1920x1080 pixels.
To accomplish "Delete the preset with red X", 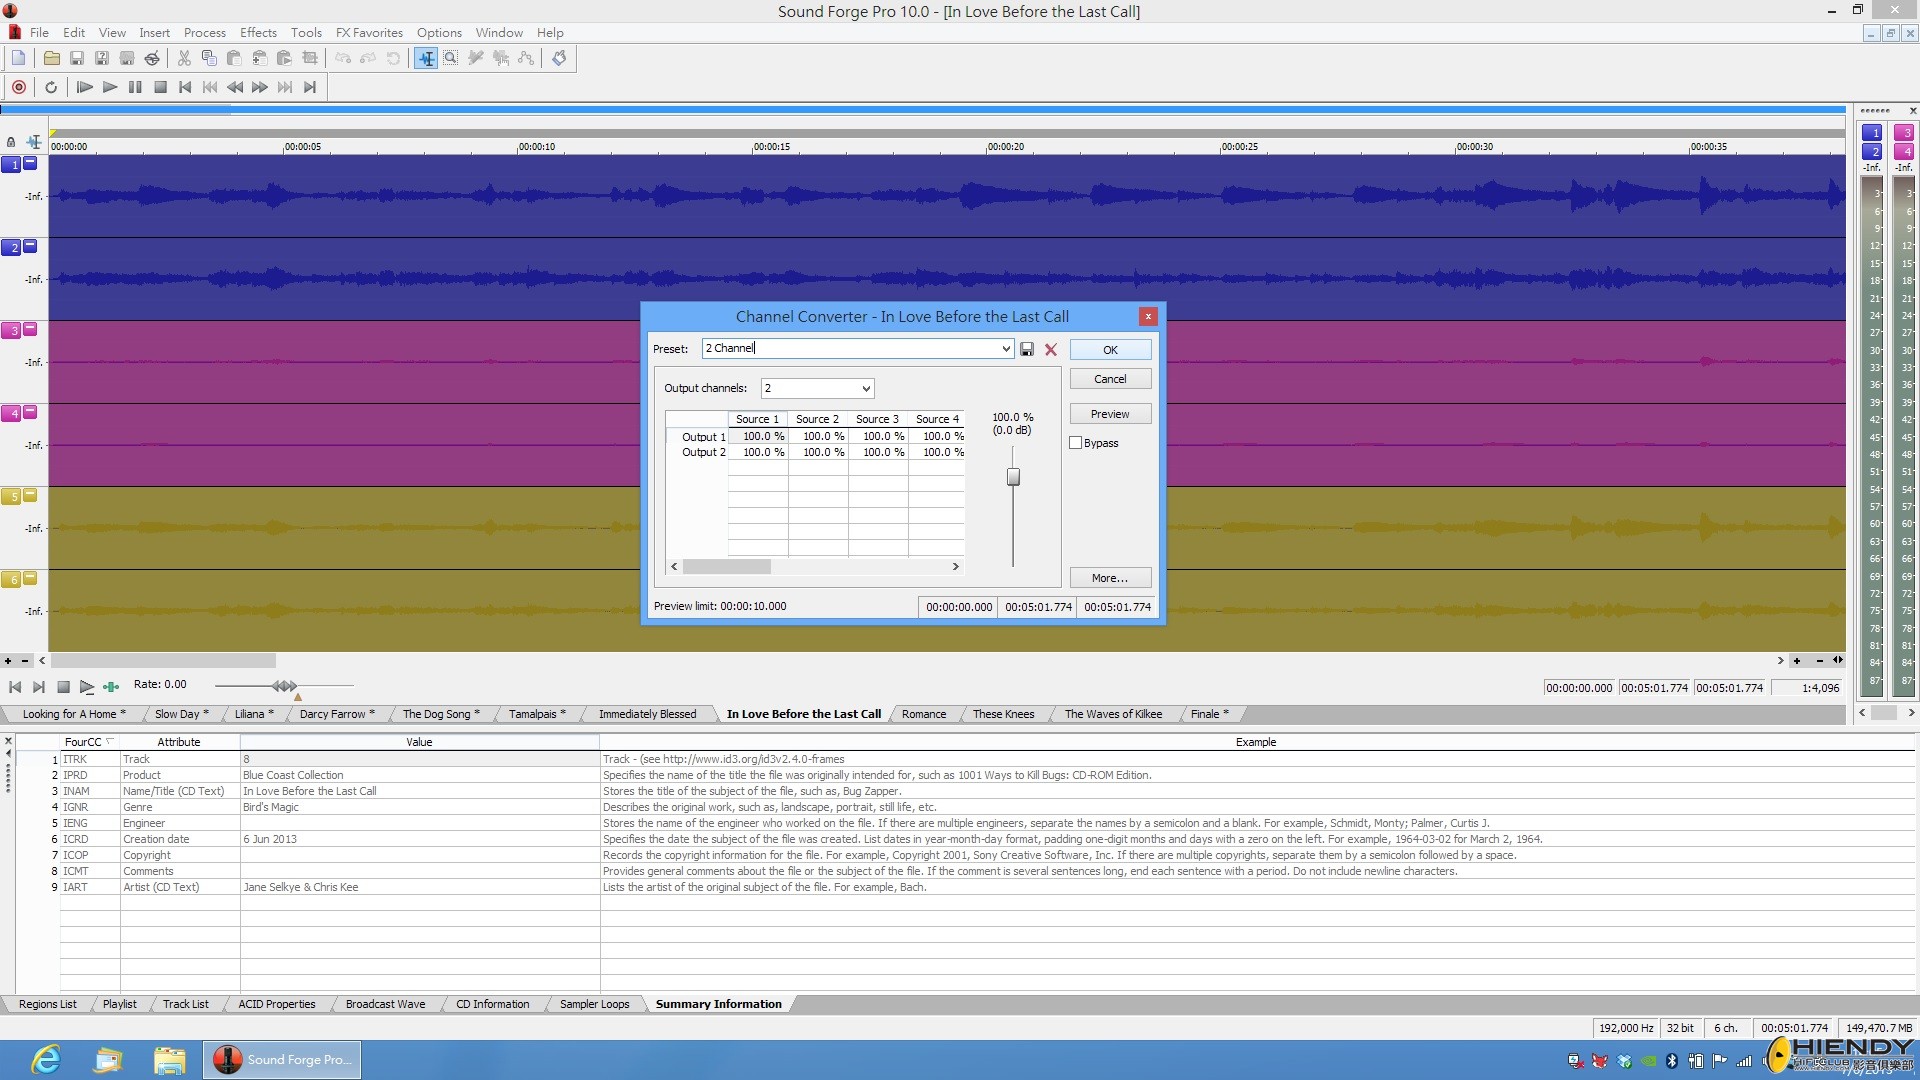I will (1051, 349).
